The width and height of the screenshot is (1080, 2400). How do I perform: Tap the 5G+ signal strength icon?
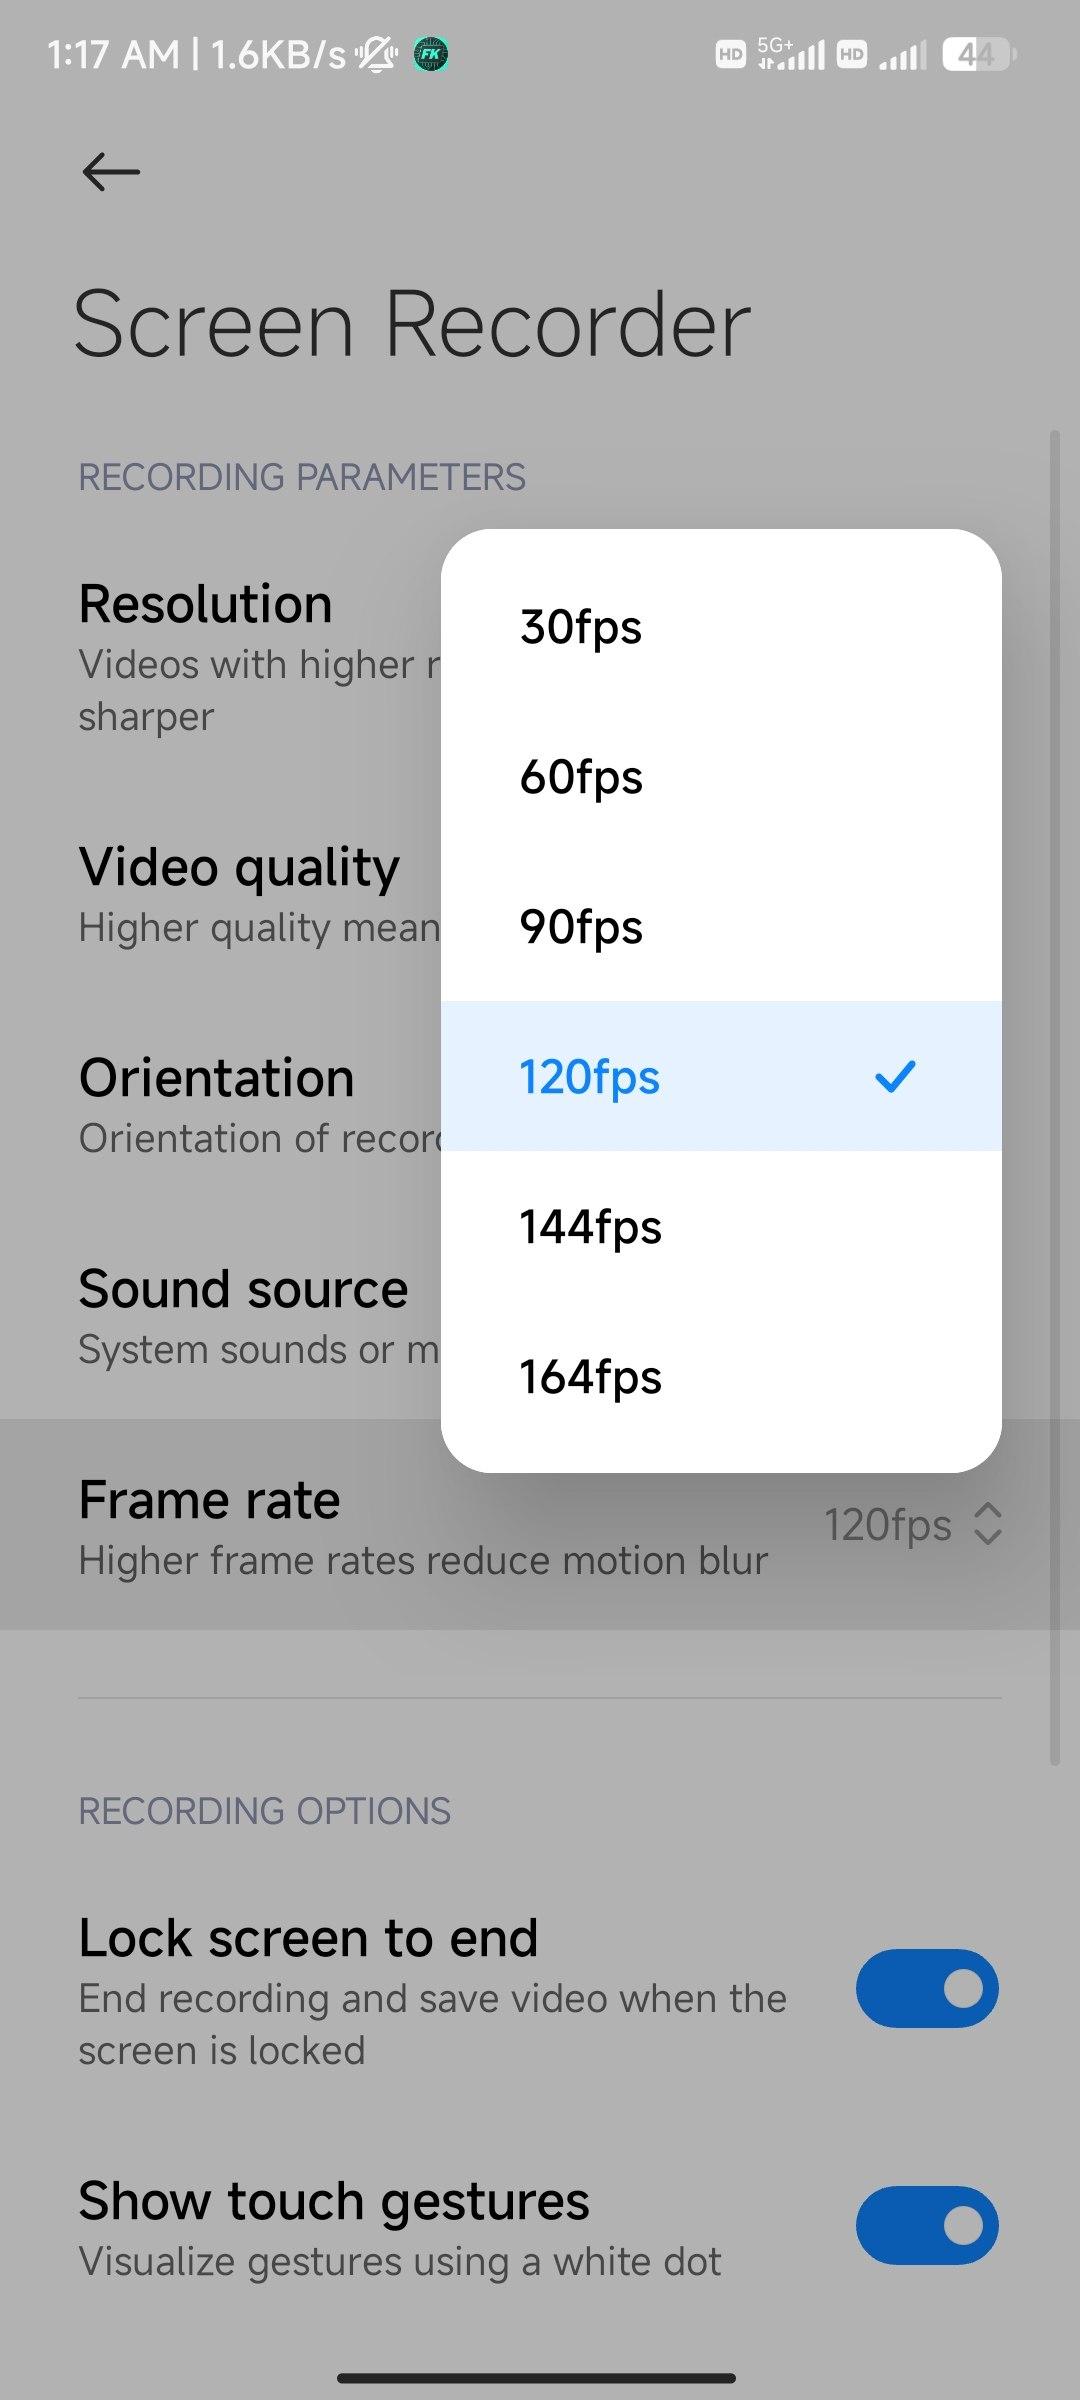[791, 54]
